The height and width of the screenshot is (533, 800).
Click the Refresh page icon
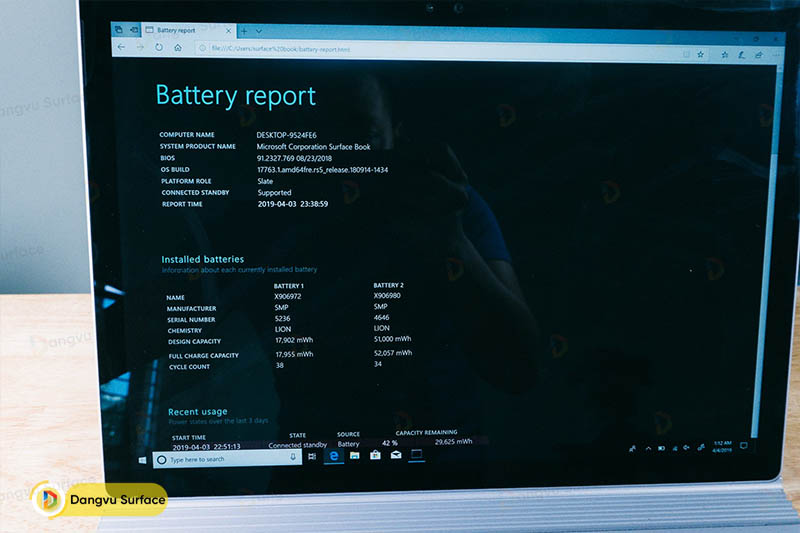pos(159,47)
